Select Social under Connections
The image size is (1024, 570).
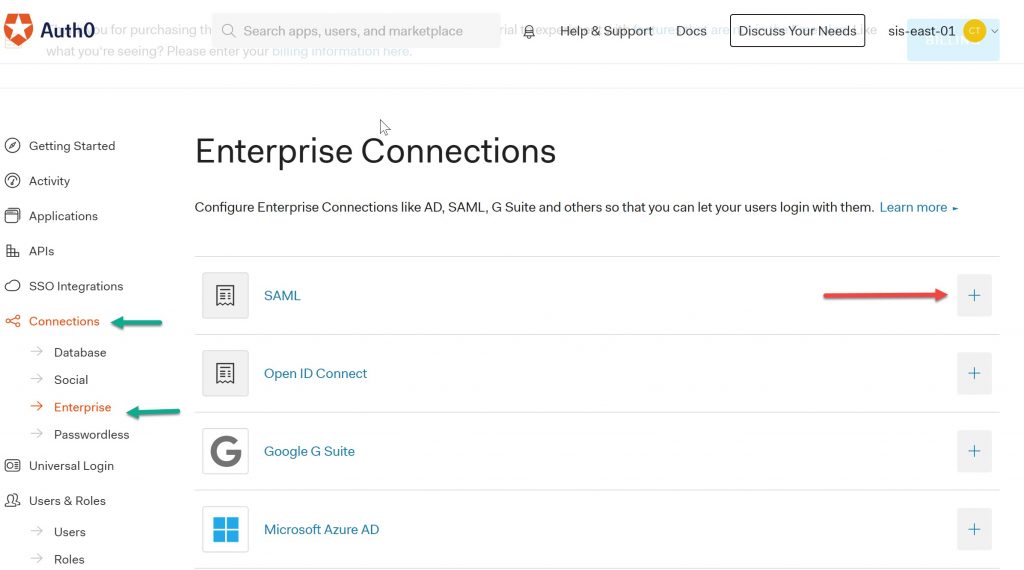[71, 379]
